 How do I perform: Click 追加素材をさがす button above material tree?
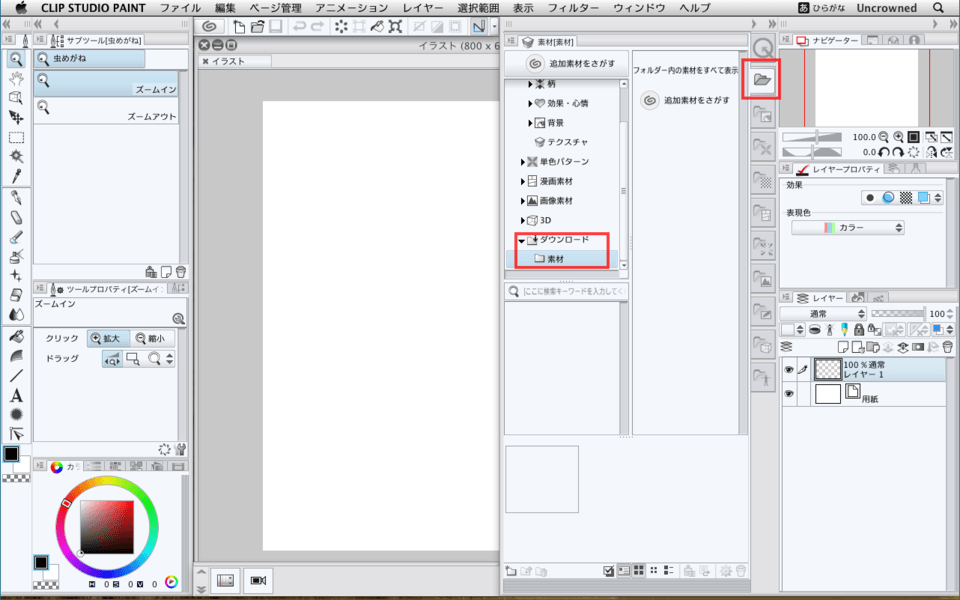[565, 63]
